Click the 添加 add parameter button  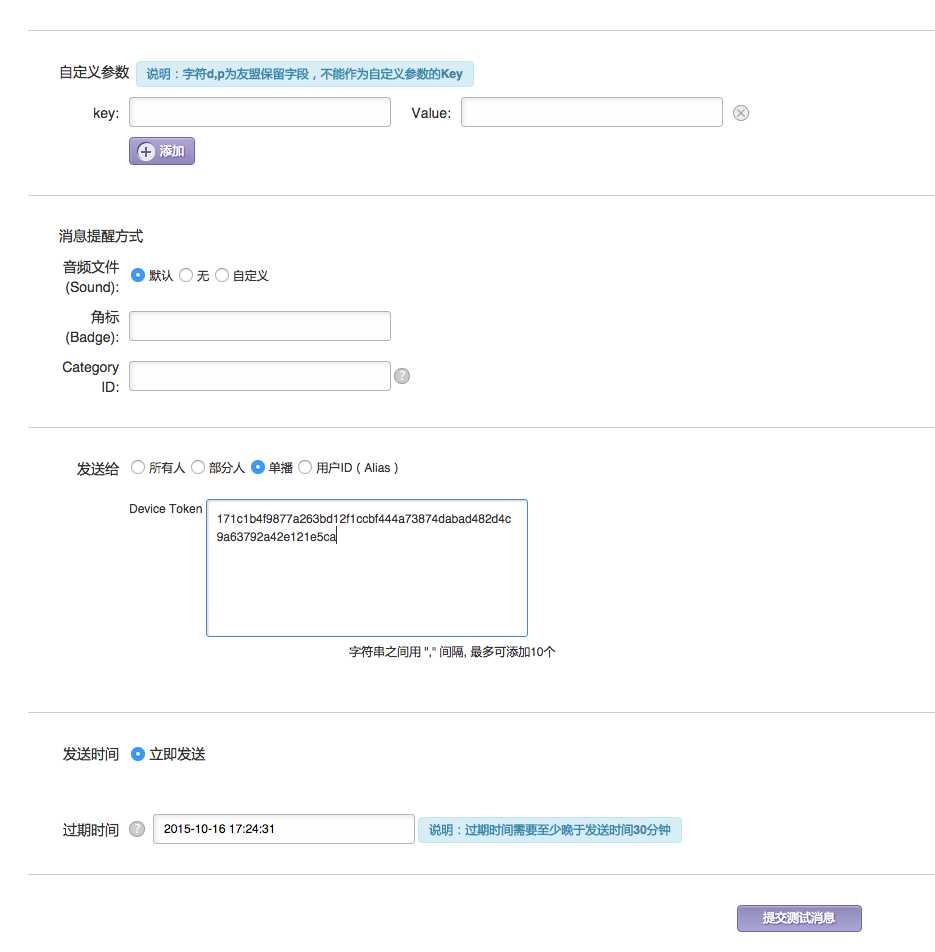click(162, 151)
